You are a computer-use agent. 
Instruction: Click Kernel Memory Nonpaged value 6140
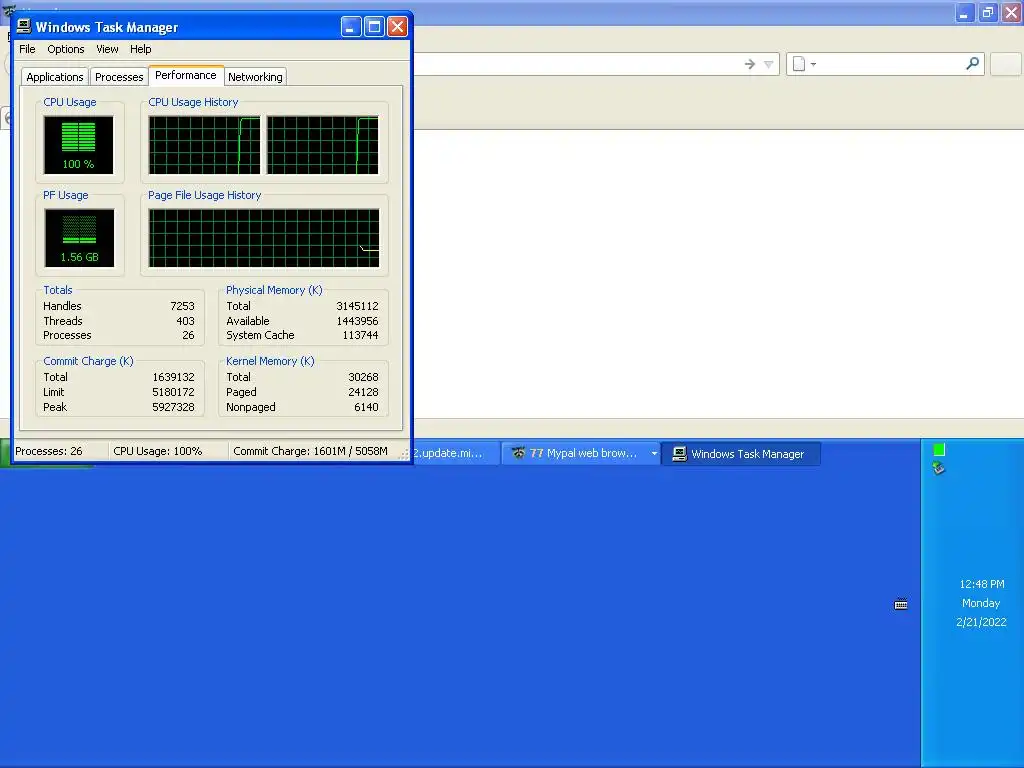(x=366, y=408)
